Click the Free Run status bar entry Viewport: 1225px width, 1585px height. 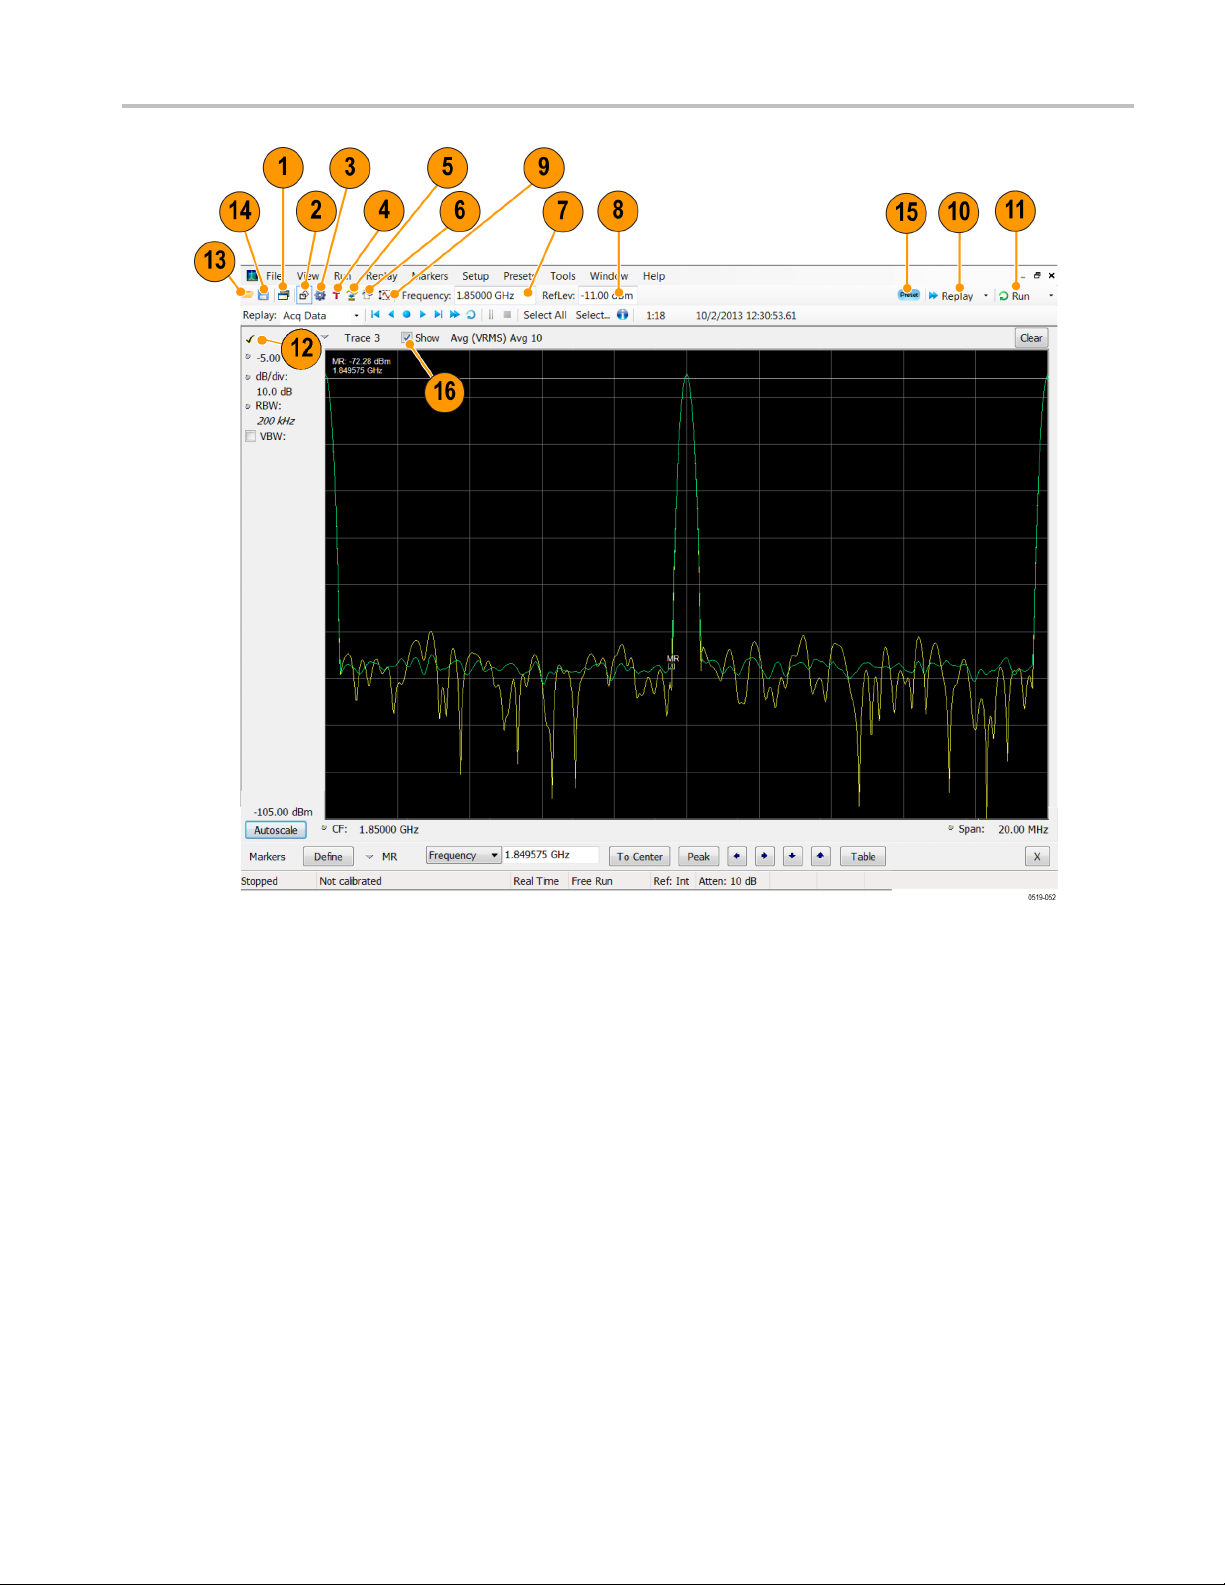point(592,881)
